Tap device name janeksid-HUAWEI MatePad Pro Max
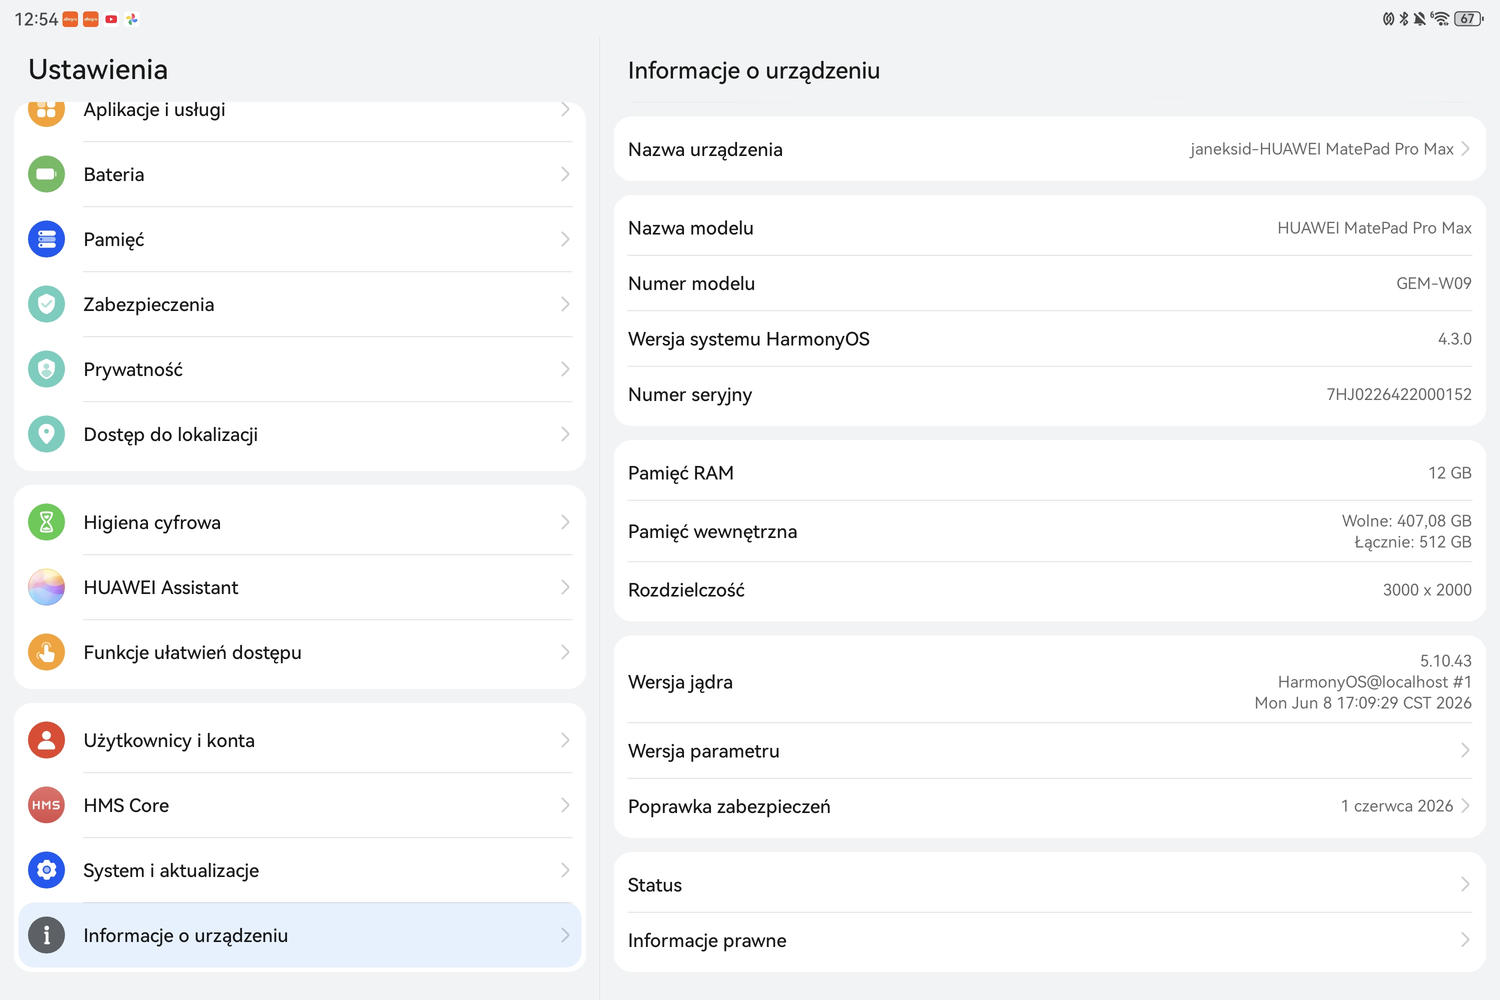This screenshot has height=1000, width=1500. pyautogui.click(x=1321, y=149)
